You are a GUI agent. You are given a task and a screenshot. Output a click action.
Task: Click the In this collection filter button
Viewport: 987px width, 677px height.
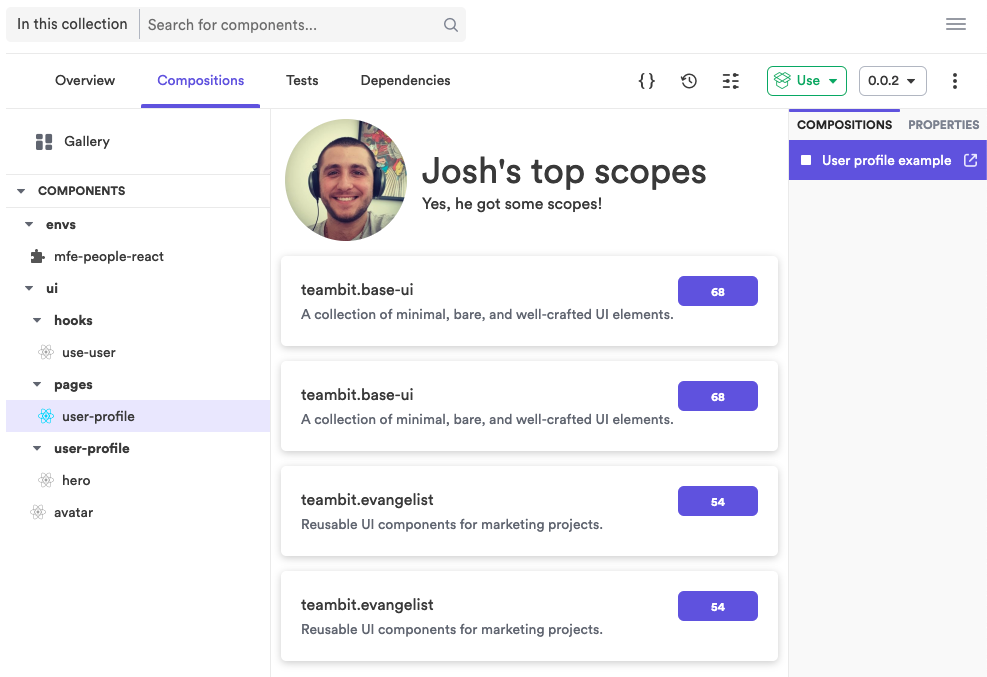[x=72, y=24]
